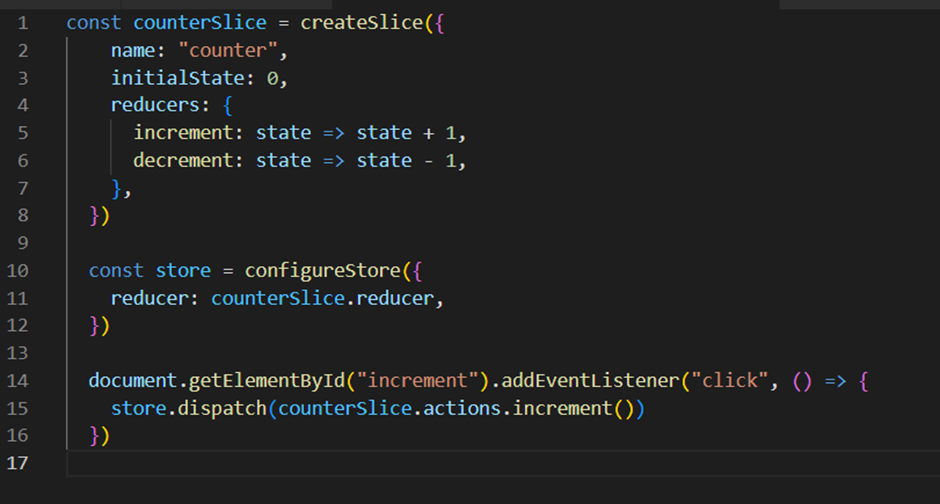Click line number 4 in the gutter
Viewport: 940px width, 504px height.
[x=23, y=105]
